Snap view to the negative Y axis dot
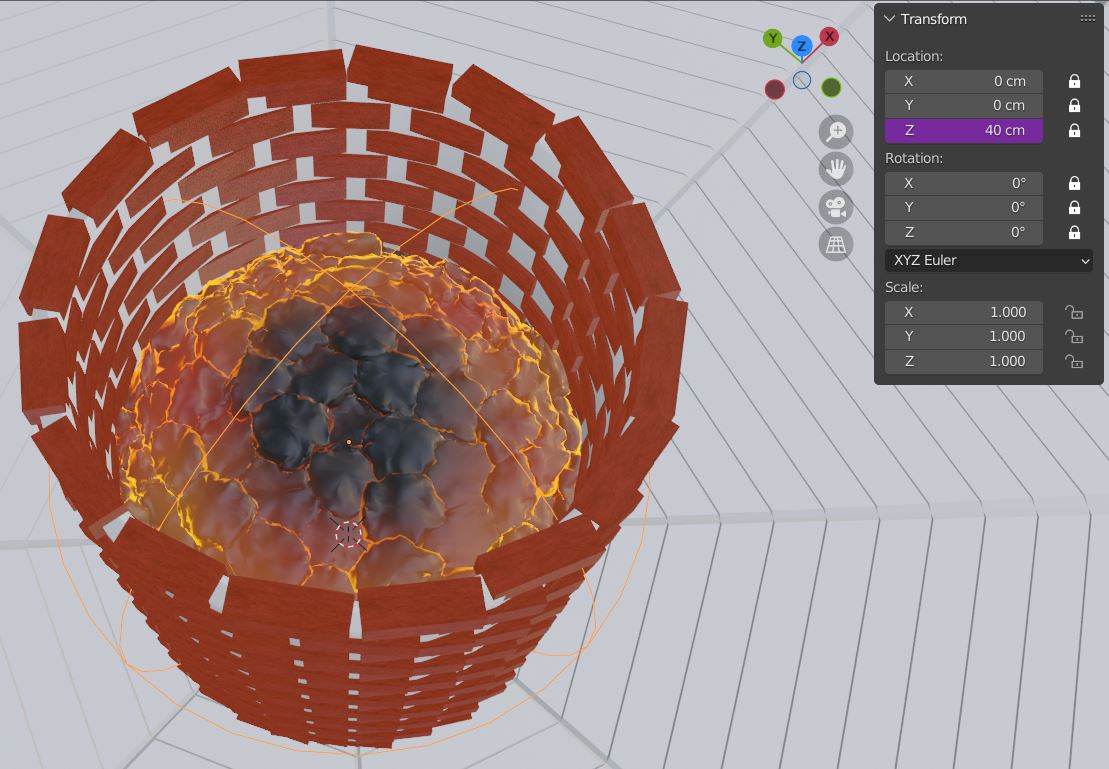Image resolution: width=1109 pixels, height=769 pixels. pos(831,88)
